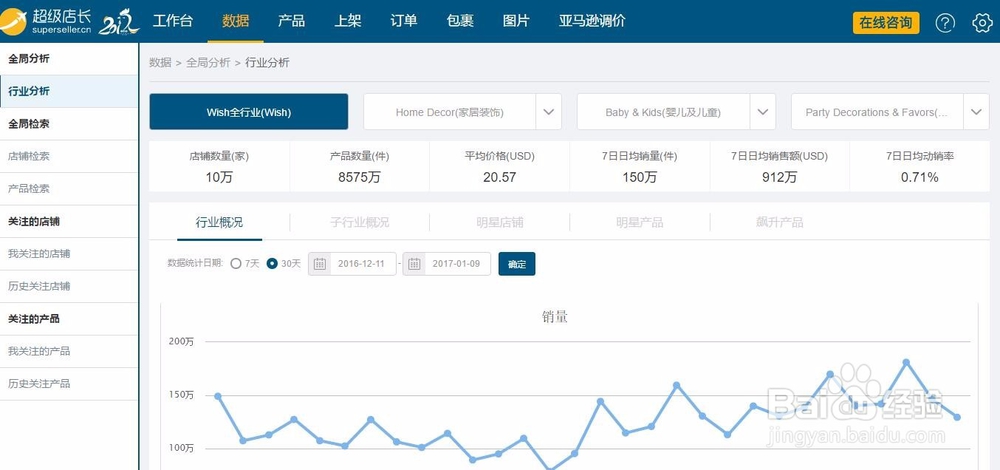
Task: Click the 店铺数量 value 10万
Action: (219, 177)
